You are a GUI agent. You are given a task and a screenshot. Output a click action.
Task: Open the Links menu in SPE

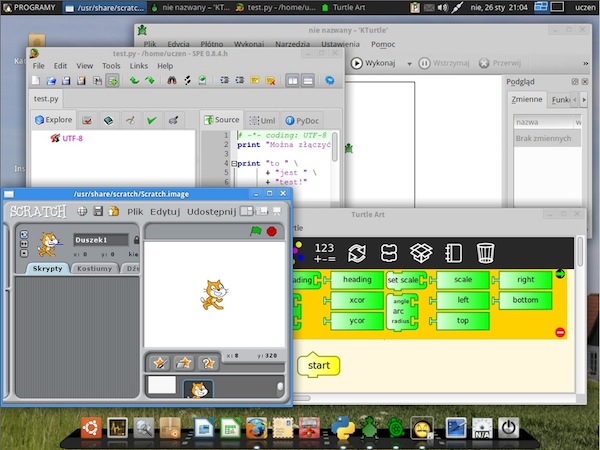coord(139,66)
